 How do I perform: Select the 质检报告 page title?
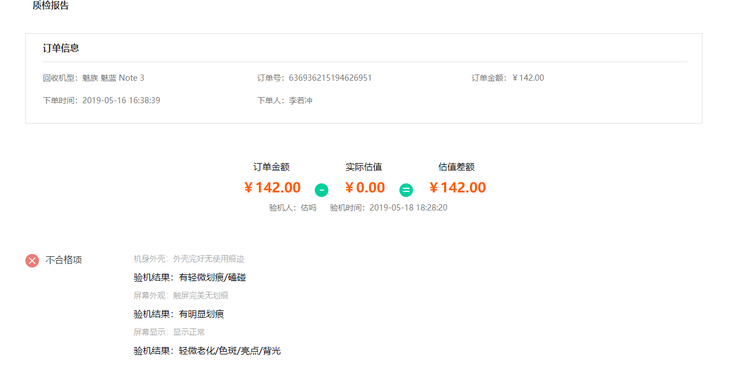coord(50,6)
